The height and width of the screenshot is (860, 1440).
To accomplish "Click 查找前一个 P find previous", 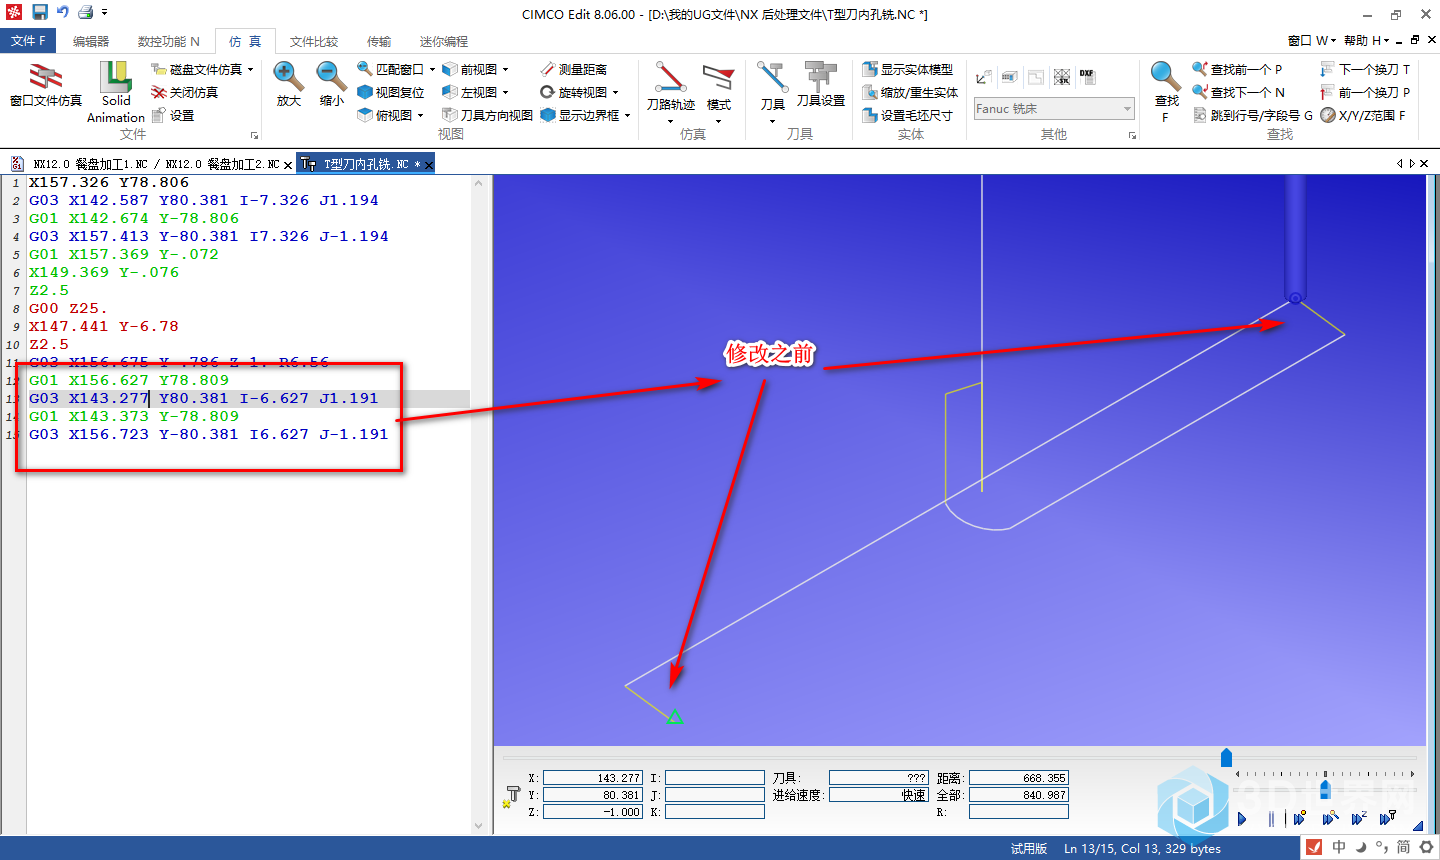I will (1237, 69).
